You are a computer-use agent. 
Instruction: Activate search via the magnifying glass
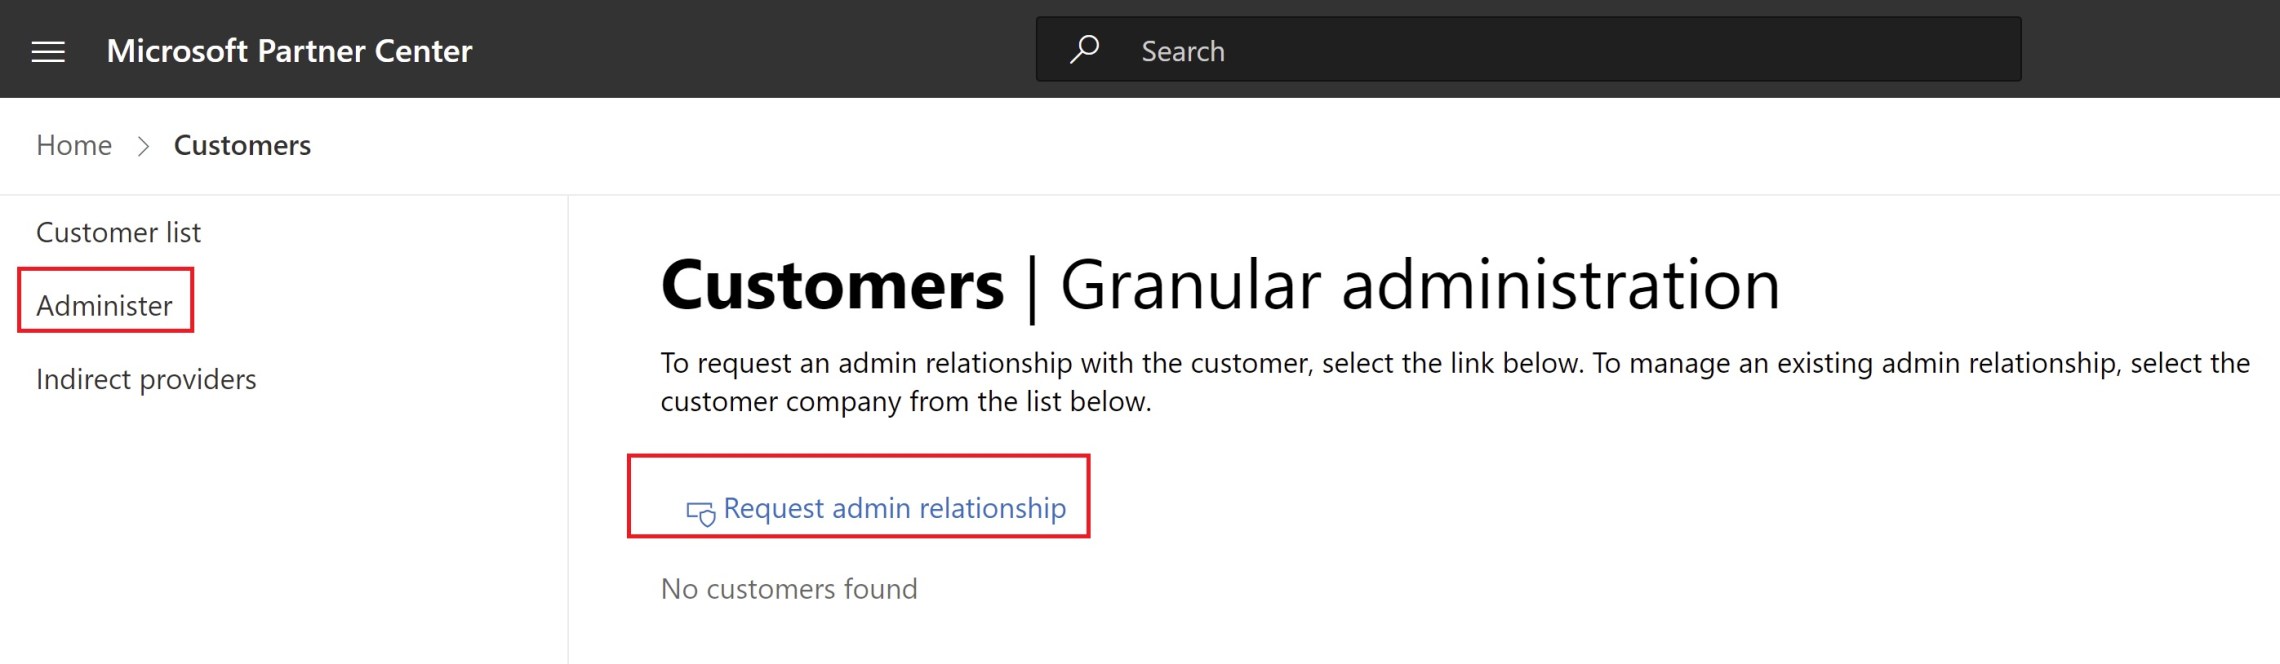[x=1084, y=48]
